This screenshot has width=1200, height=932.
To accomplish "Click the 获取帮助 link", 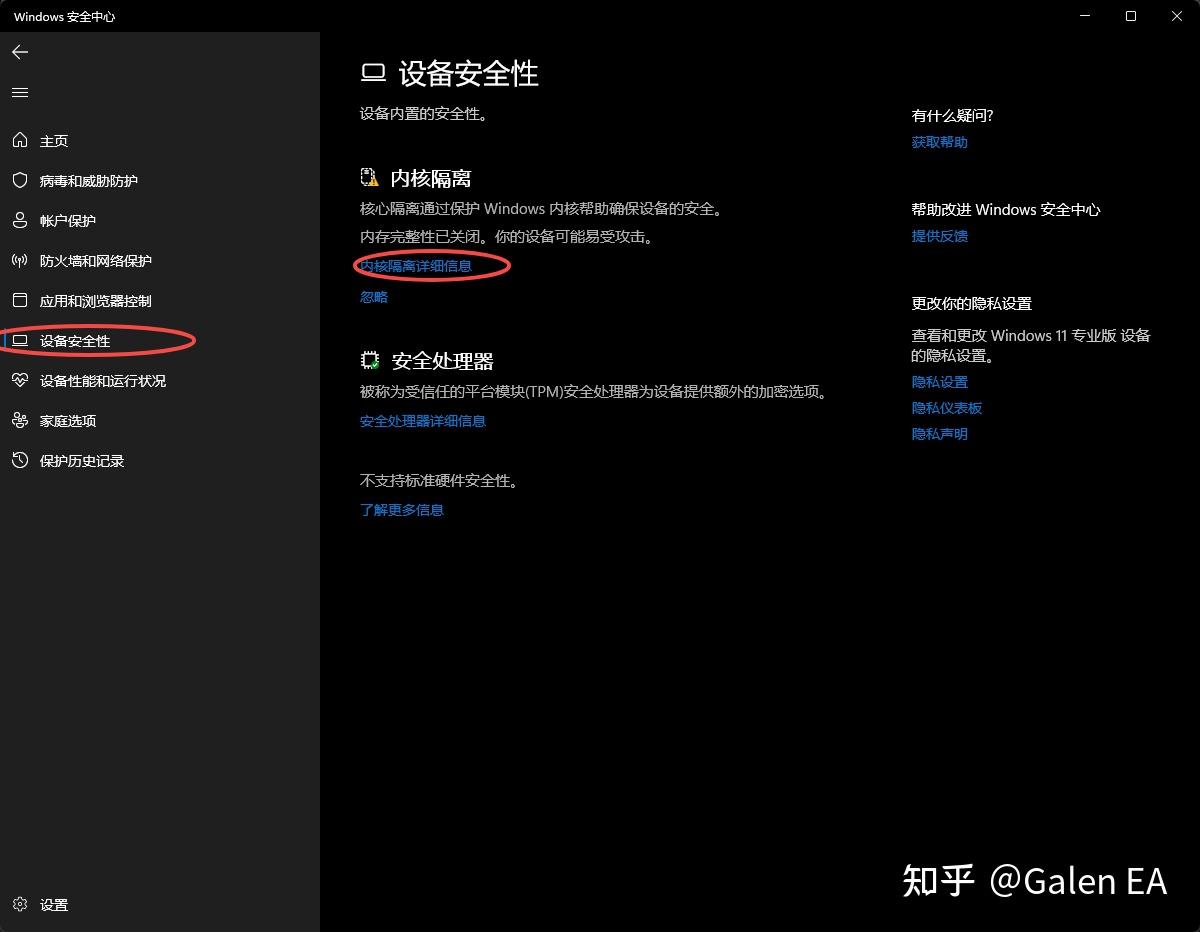I will [940, 142].
